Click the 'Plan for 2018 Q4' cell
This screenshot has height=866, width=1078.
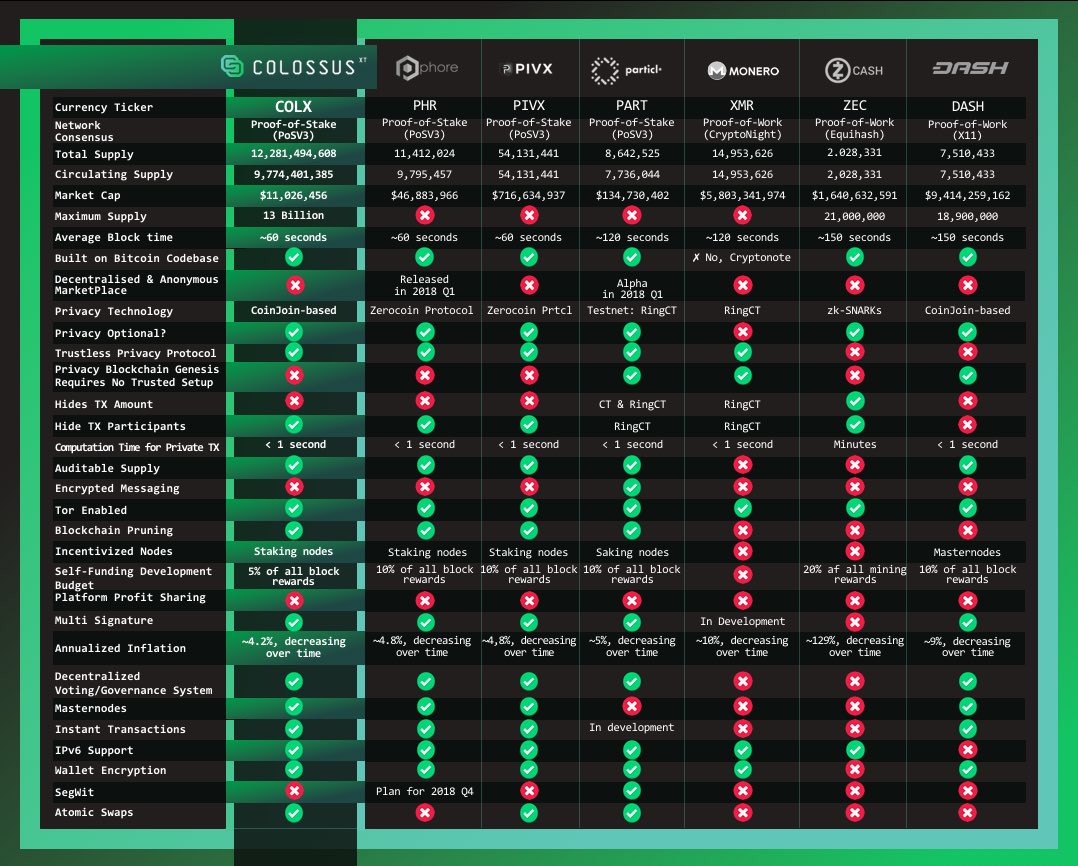pyautogui.click(x=425, y=792)
